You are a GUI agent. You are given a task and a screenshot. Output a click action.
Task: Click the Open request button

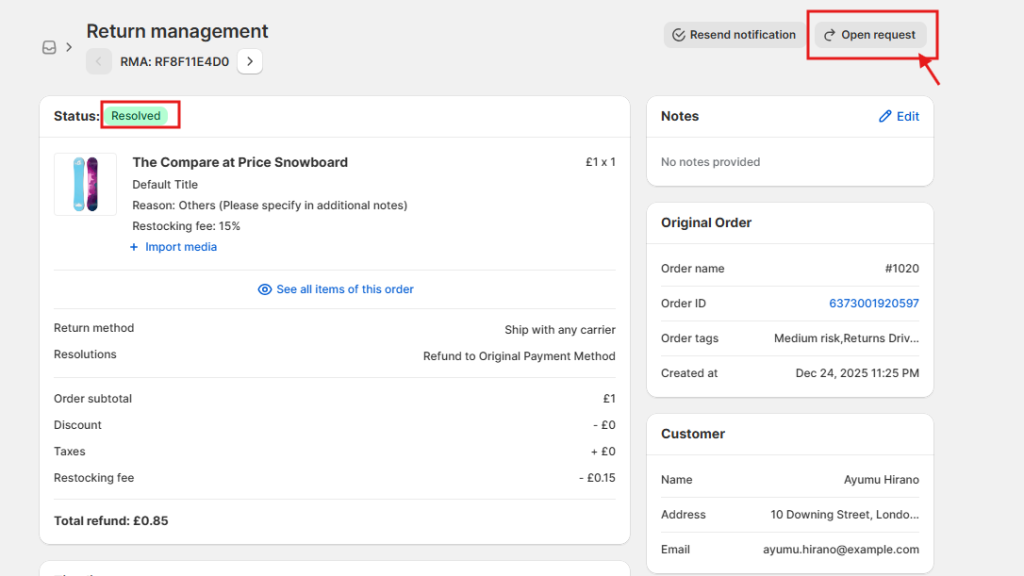click(x=874, y=34)
